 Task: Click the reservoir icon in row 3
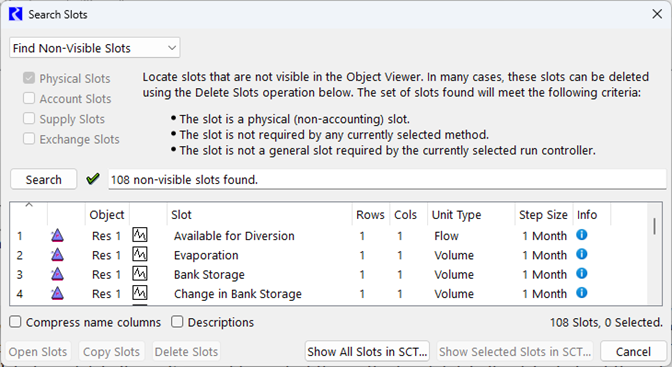(x=57, y=274)
